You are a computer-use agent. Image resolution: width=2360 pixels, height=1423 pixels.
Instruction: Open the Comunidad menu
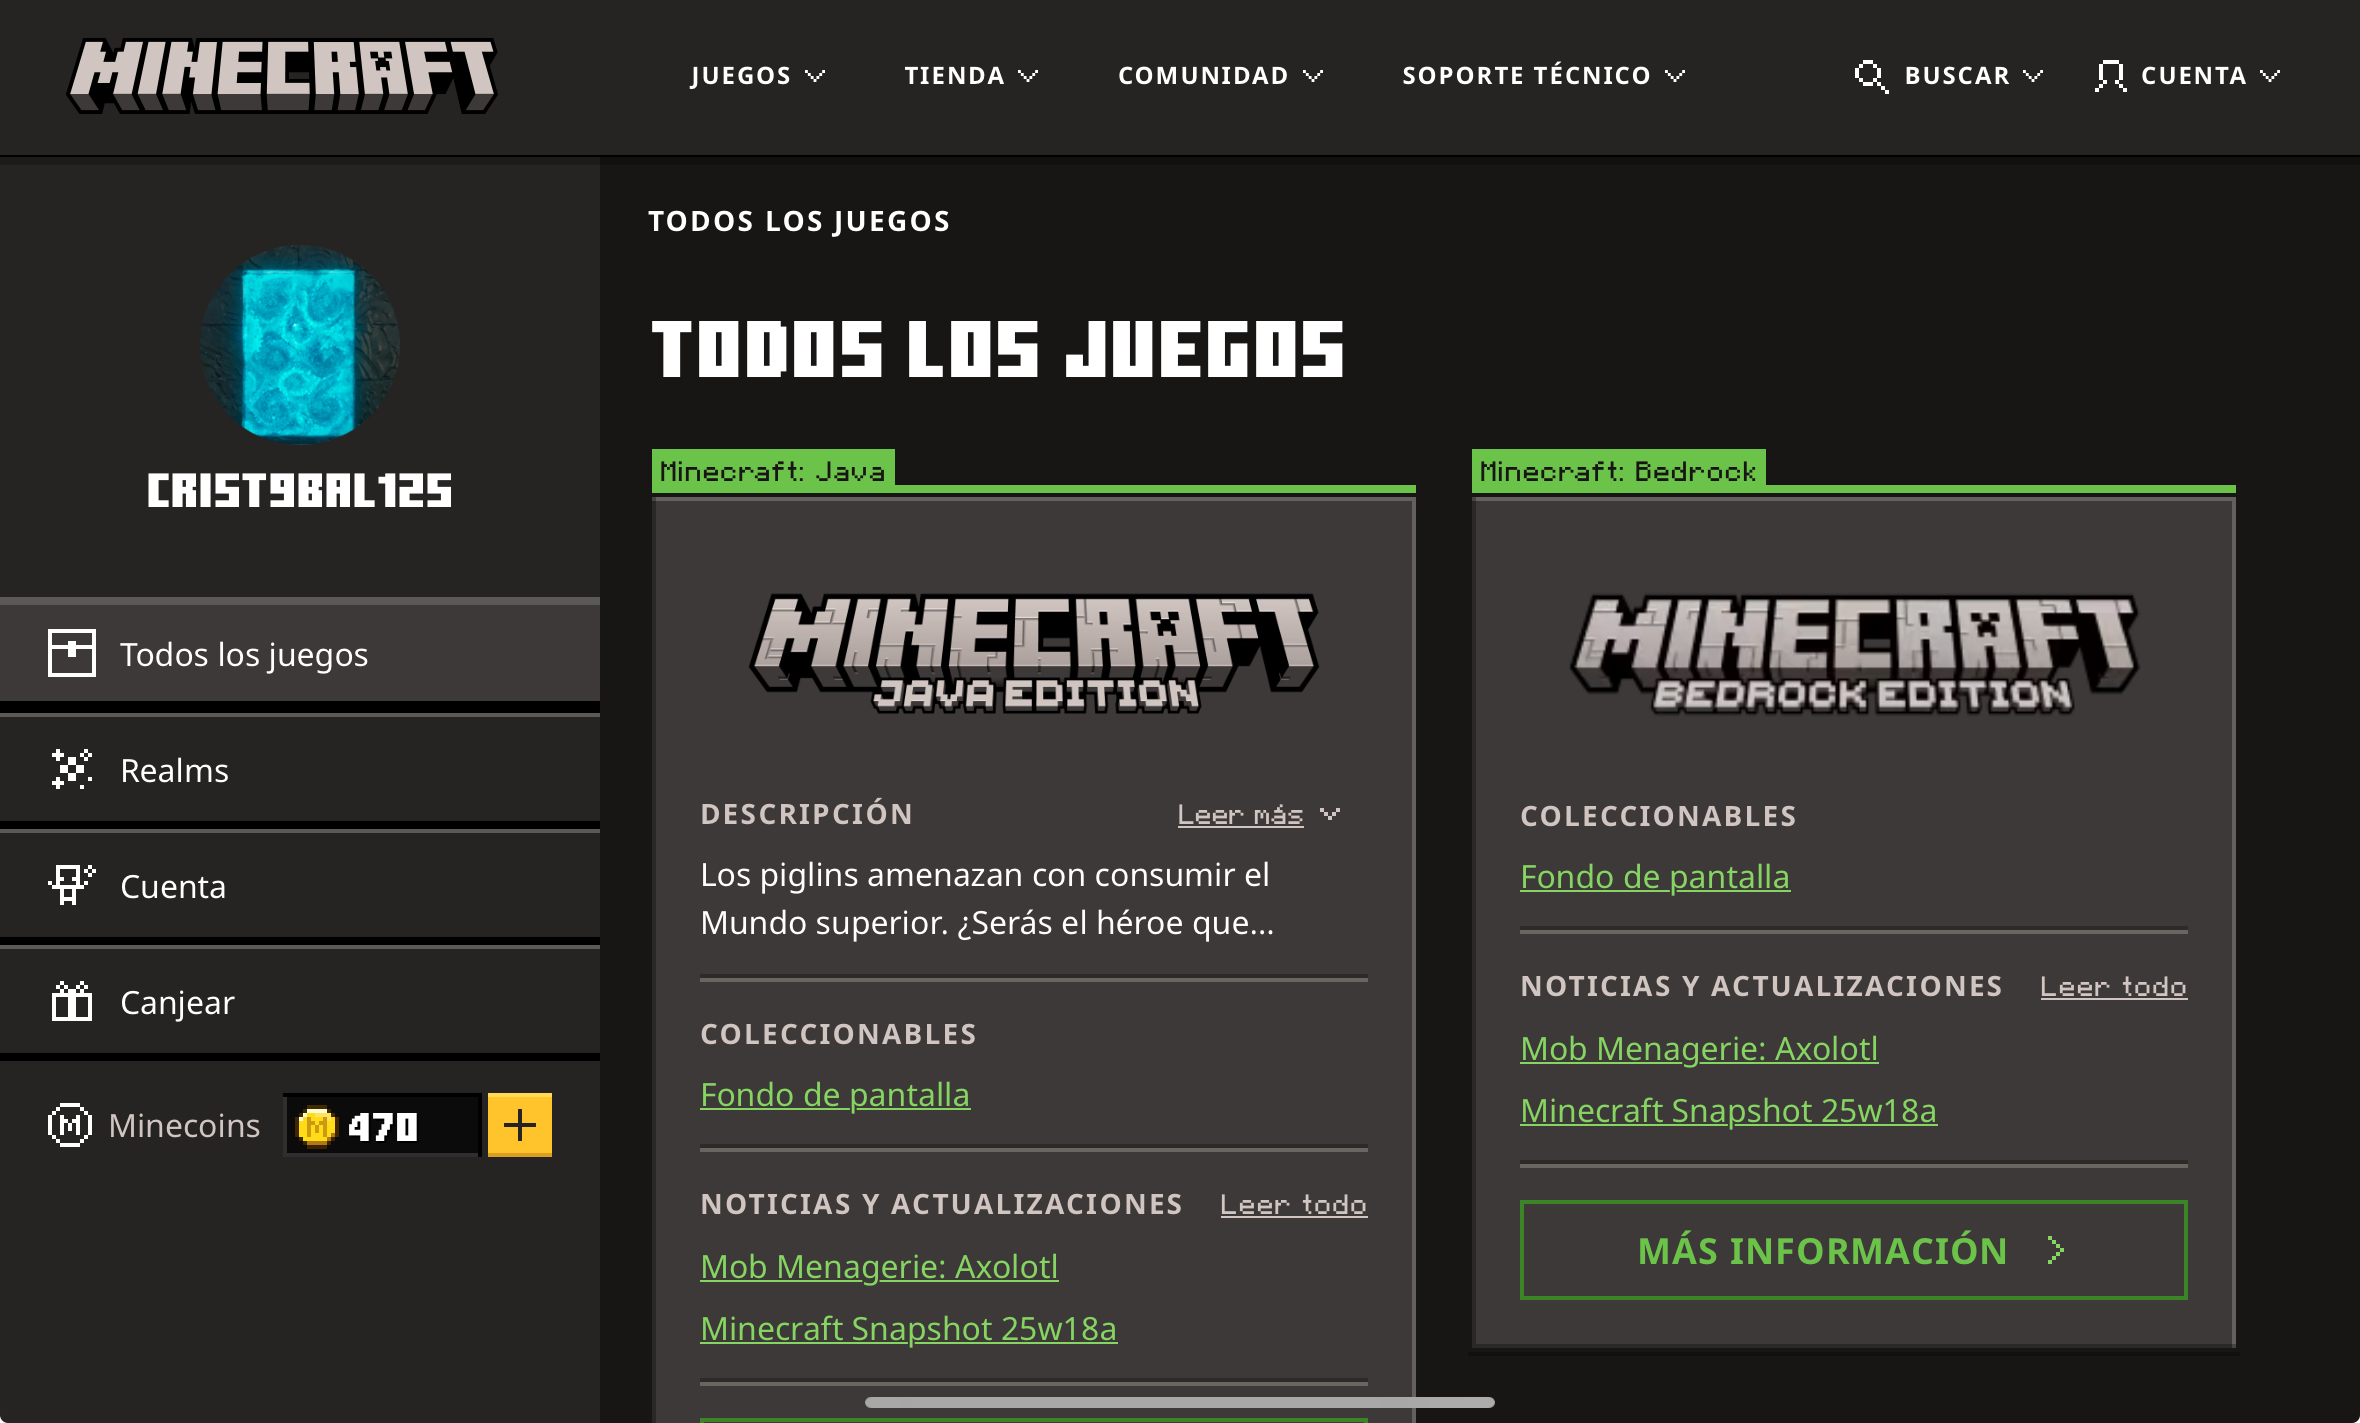1220,76
